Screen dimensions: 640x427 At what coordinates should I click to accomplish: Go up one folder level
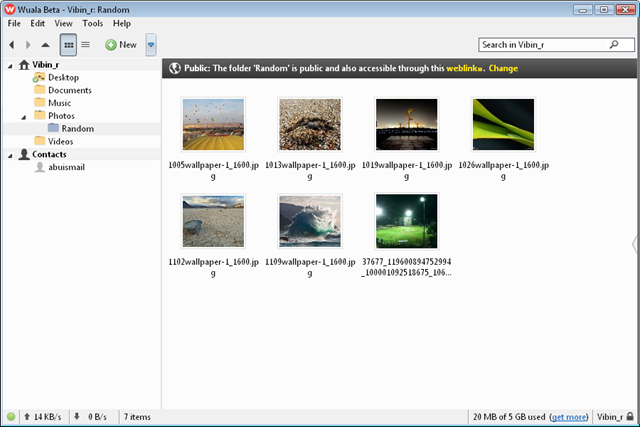45,44
